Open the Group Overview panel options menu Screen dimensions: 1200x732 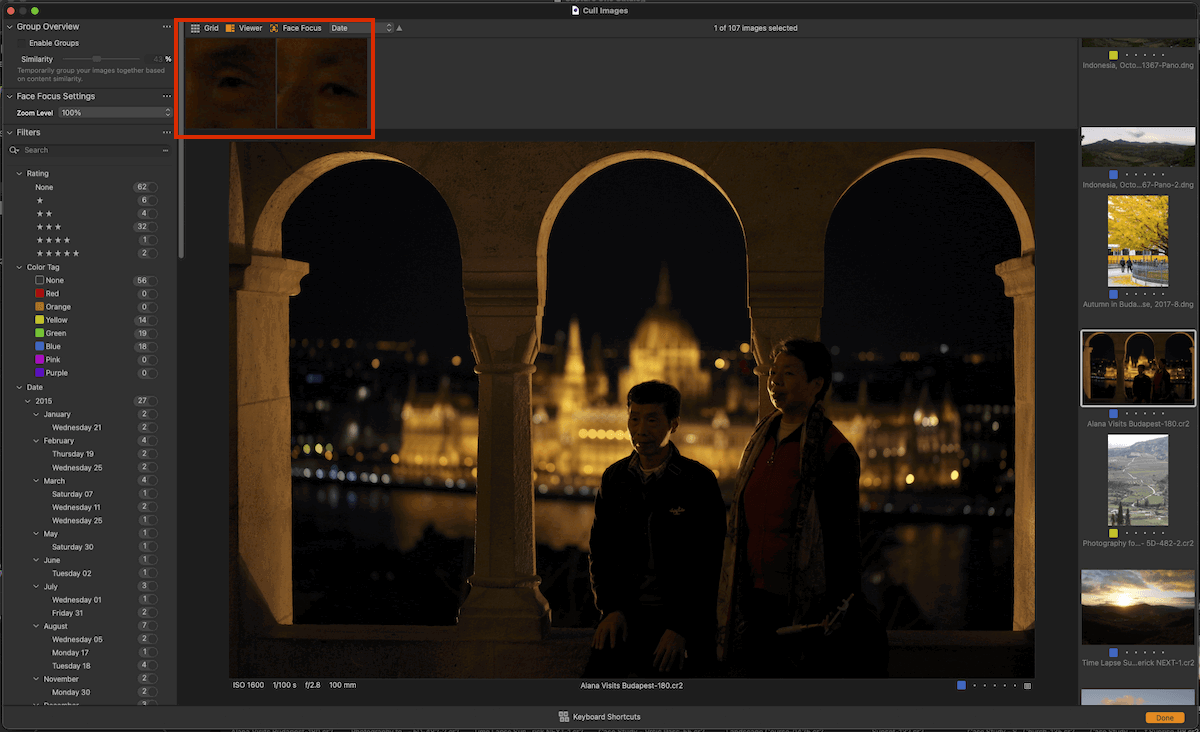coord(166,27)
